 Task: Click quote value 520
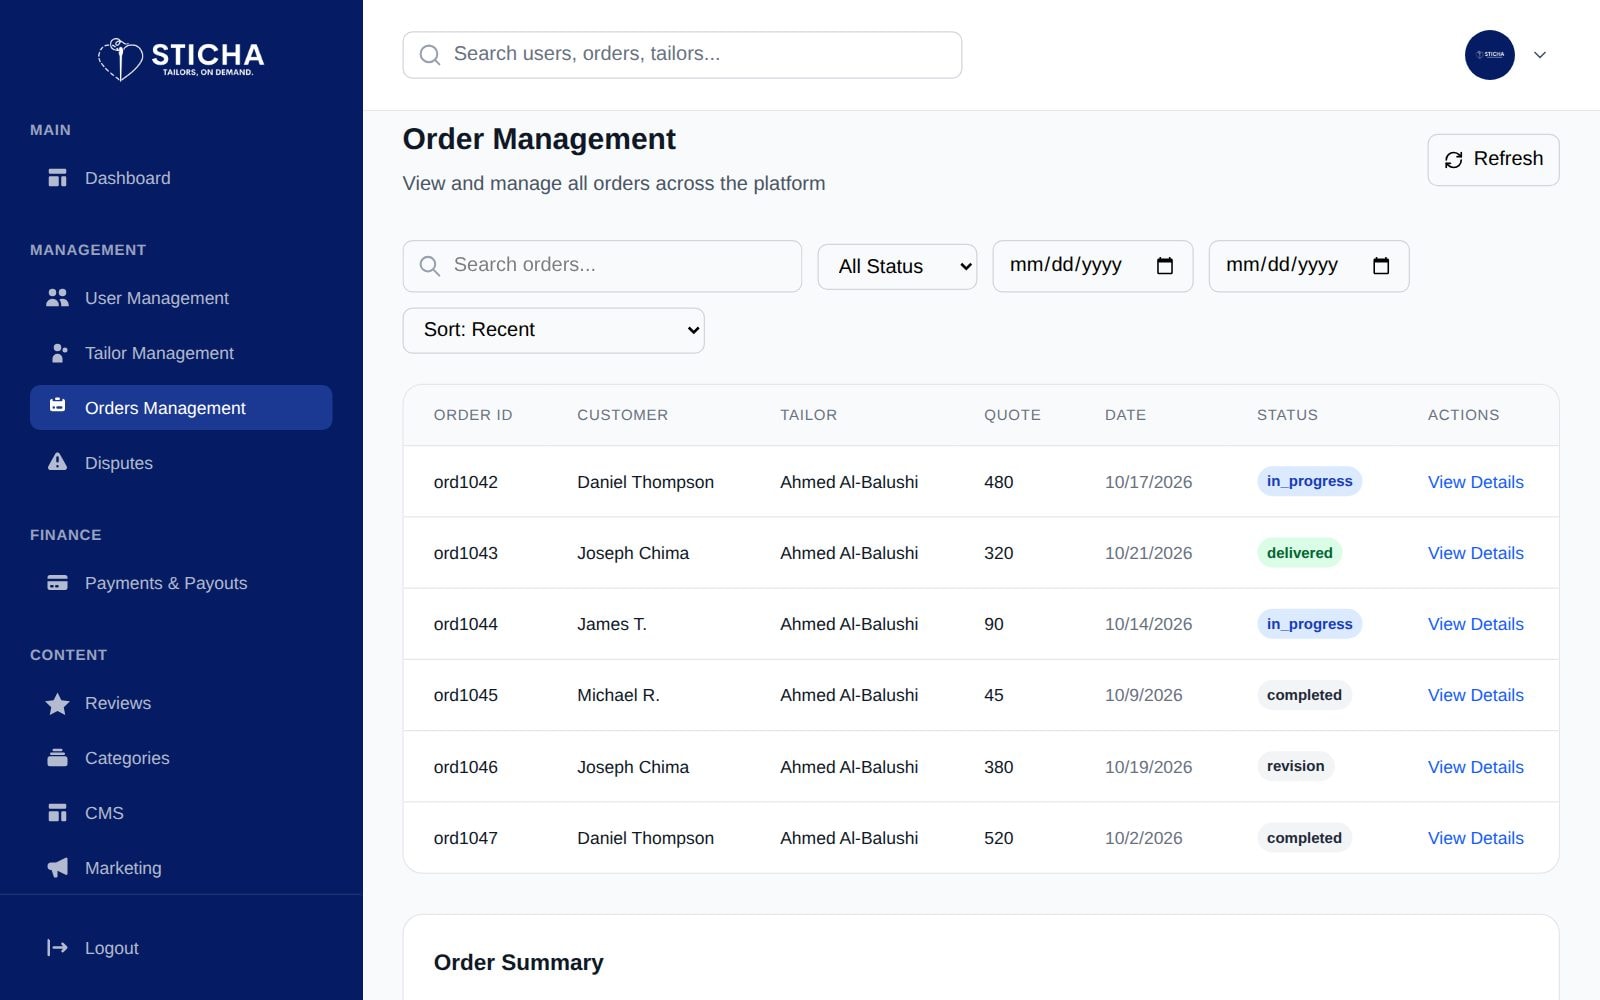click(998, 838)
